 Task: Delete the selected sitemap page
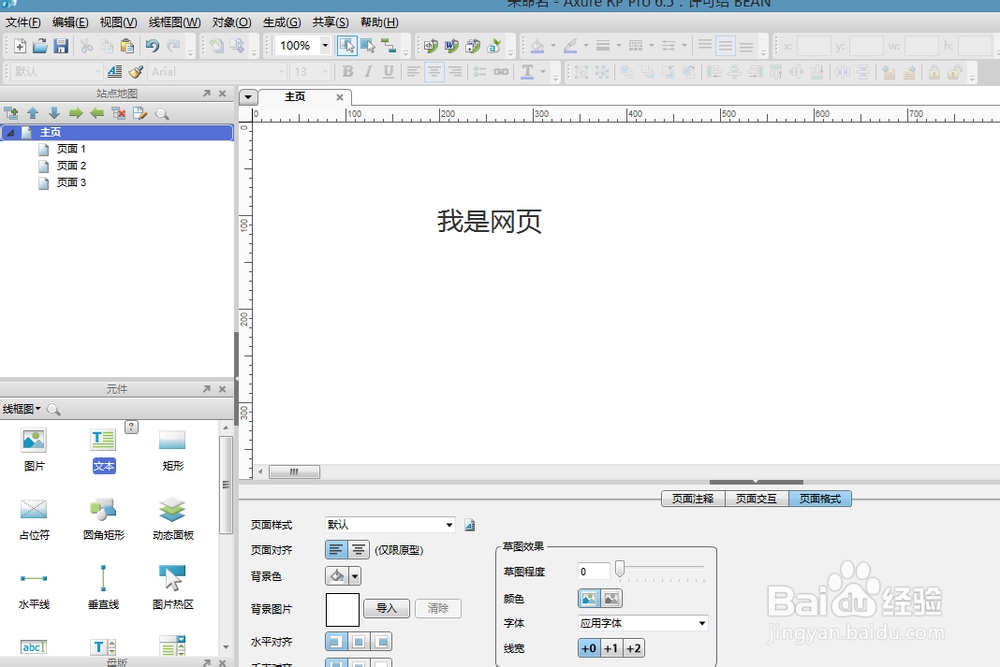point(119,114)
